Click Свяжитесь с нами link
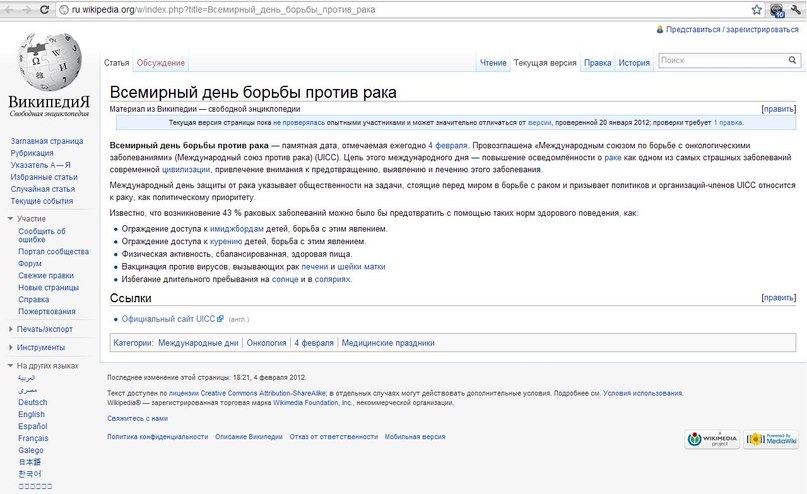The image size is (807, 494). click(x=137, y=418)
